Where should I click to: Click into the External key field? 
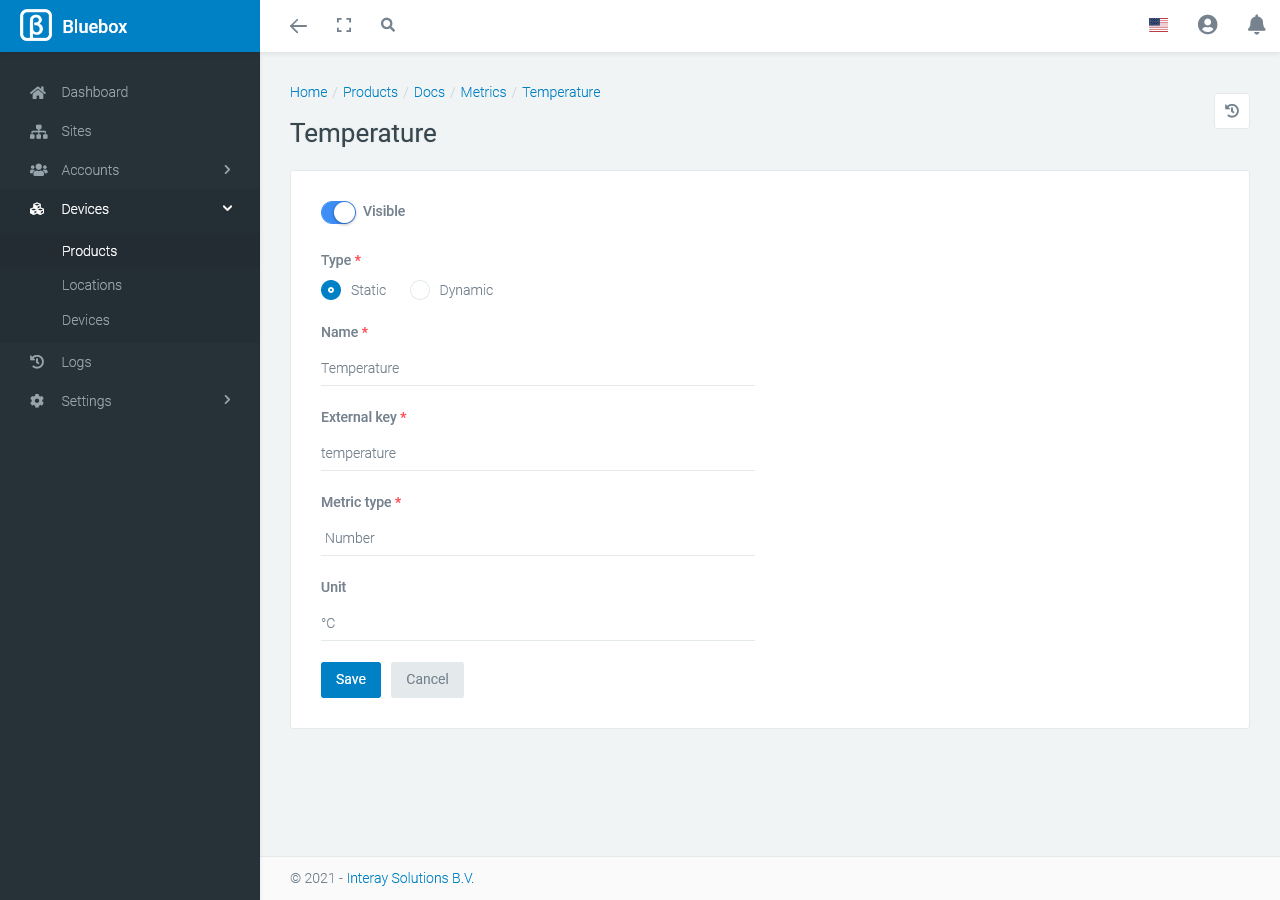click(x=537, y=453)
